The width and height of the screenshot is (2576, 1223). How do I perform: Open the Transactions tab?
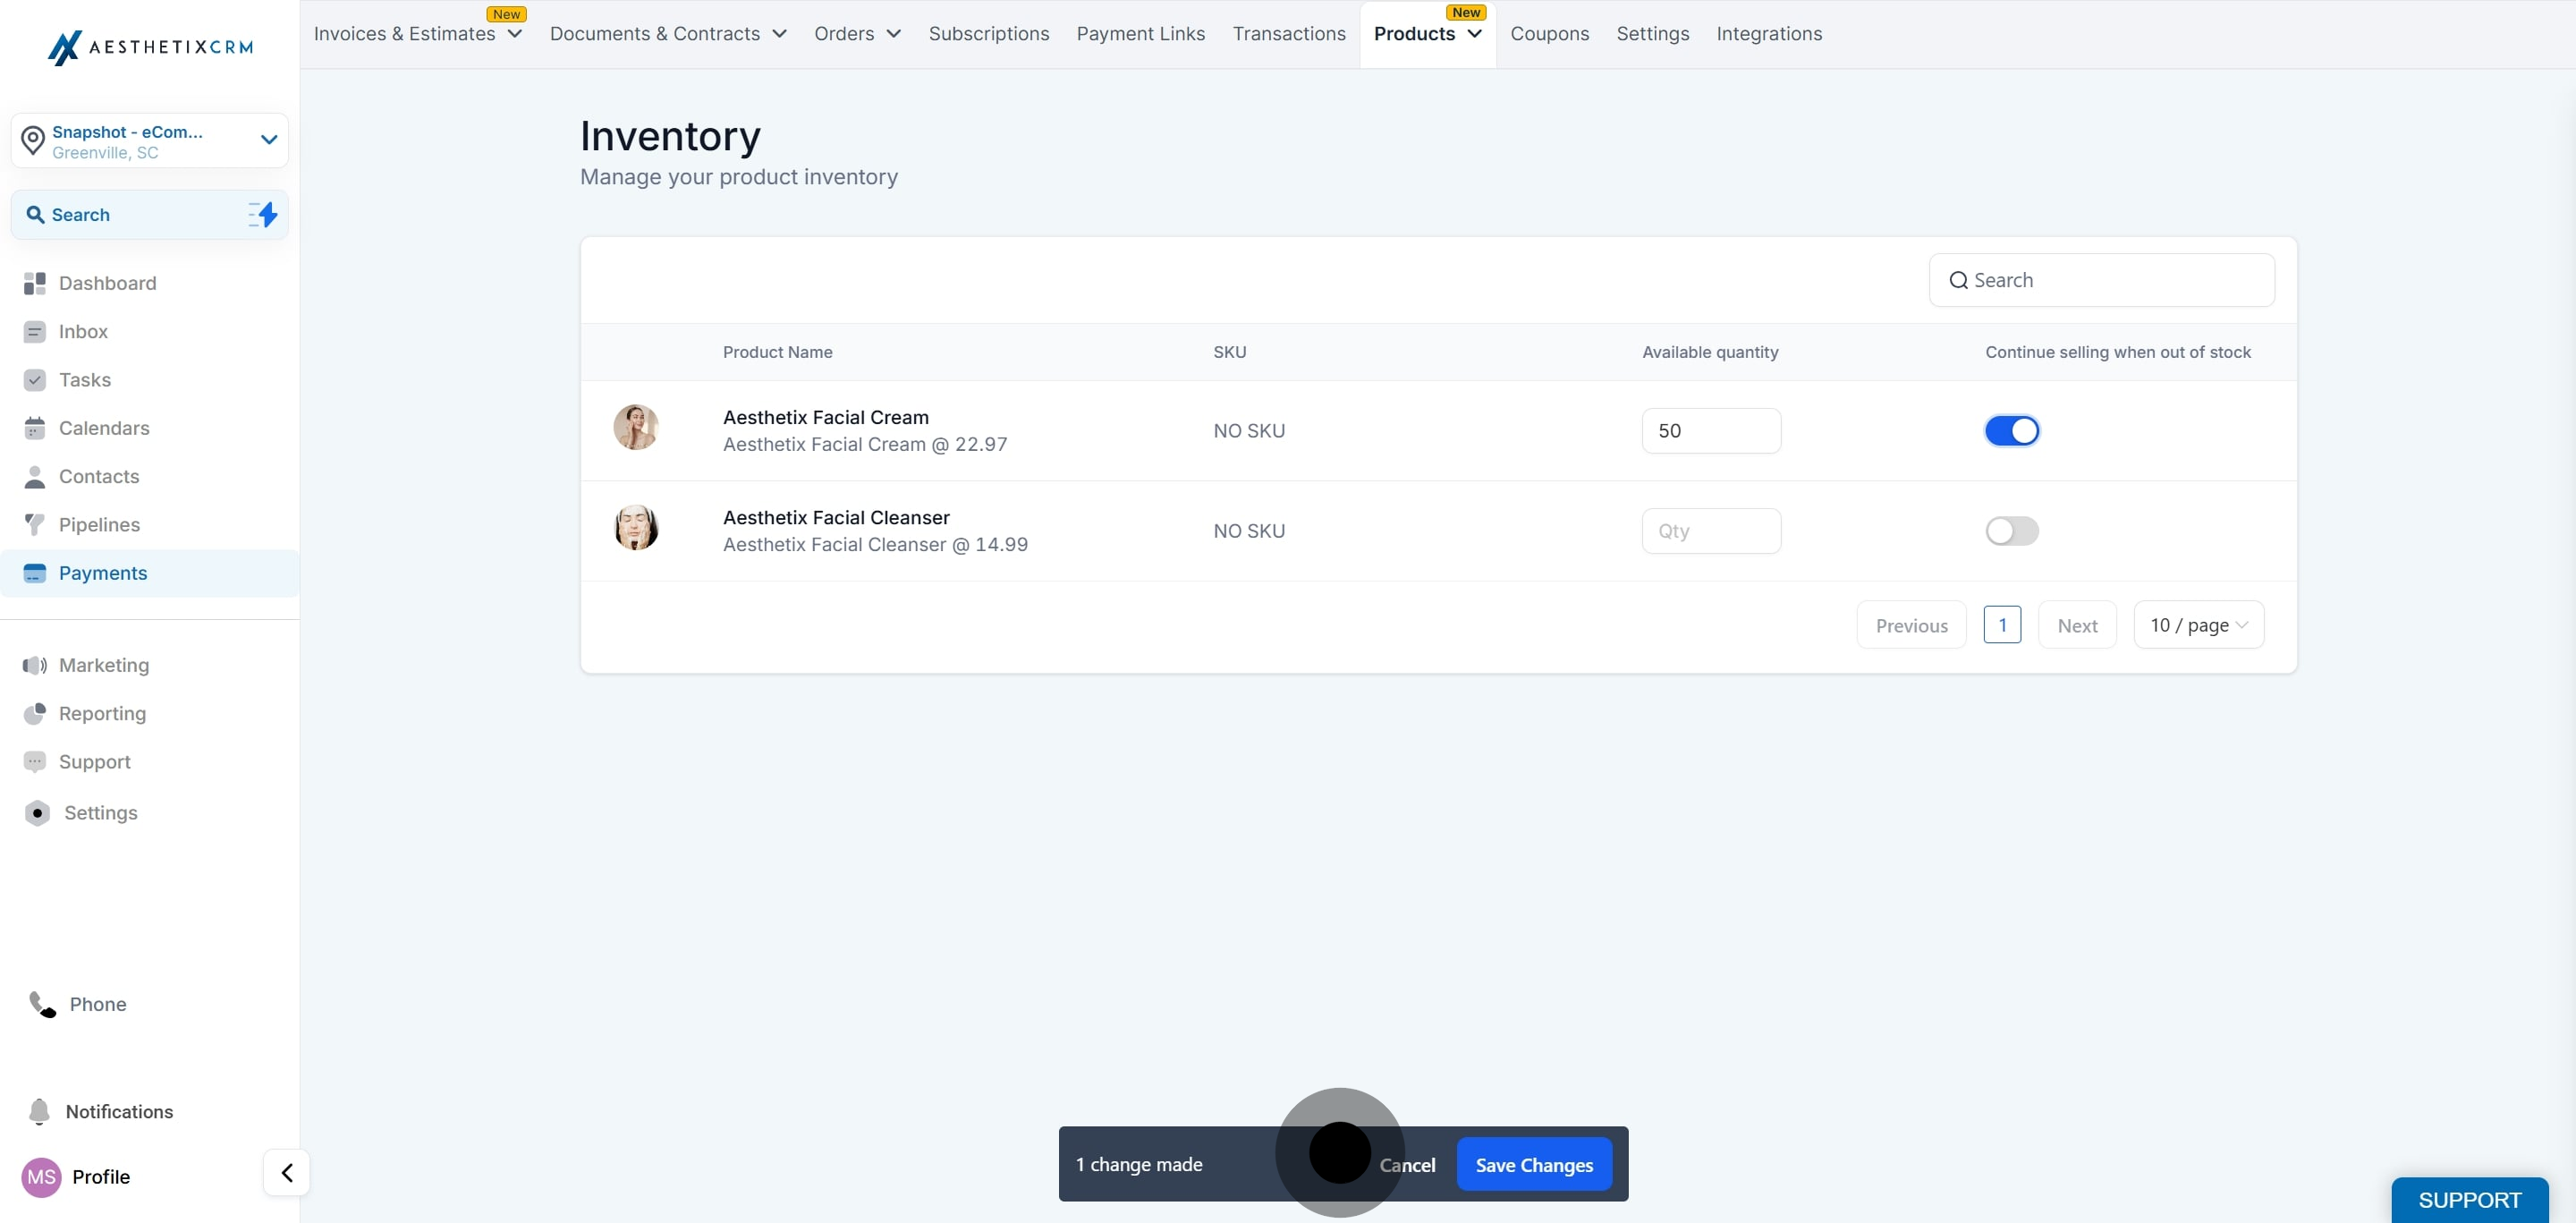pos(1289,34)
